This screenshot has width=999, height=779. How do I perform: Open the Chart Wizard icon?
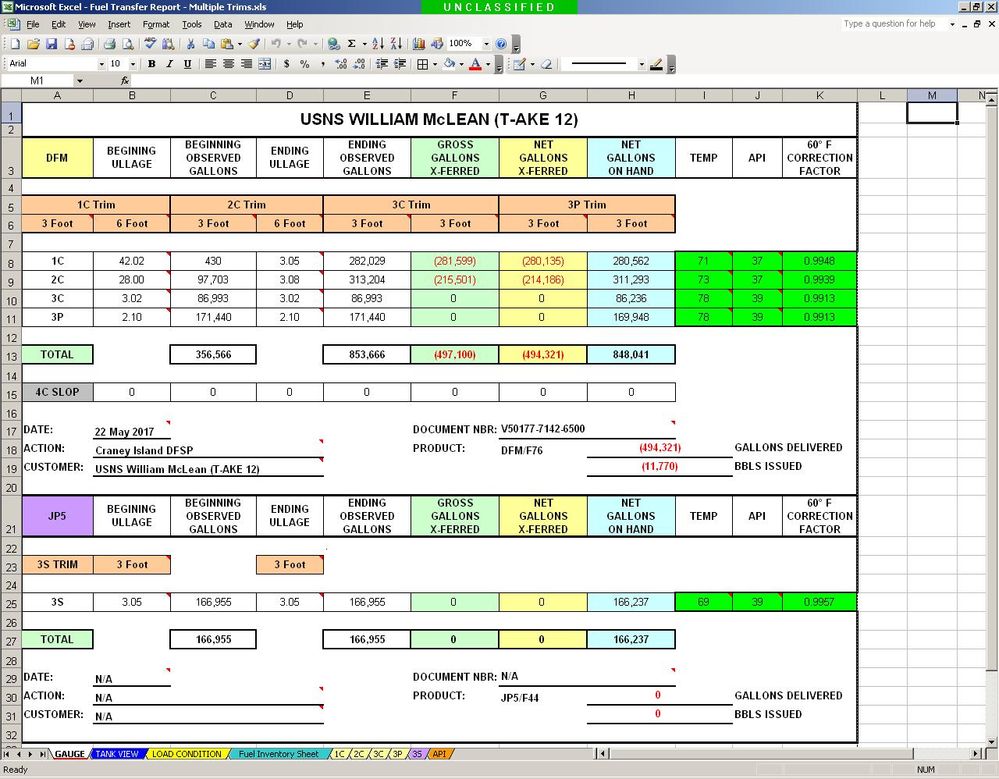419,44
